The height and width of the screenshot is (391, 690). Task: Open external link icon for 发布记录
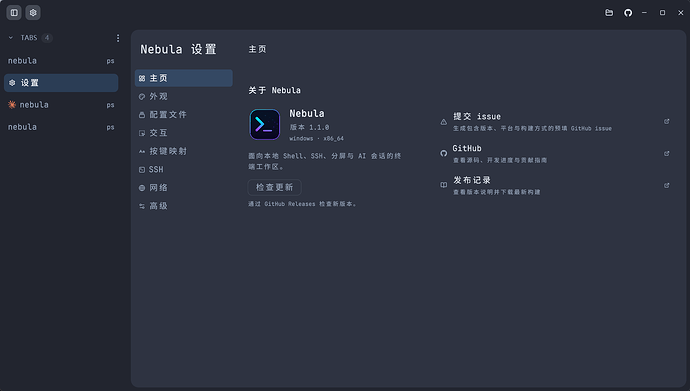667,186
